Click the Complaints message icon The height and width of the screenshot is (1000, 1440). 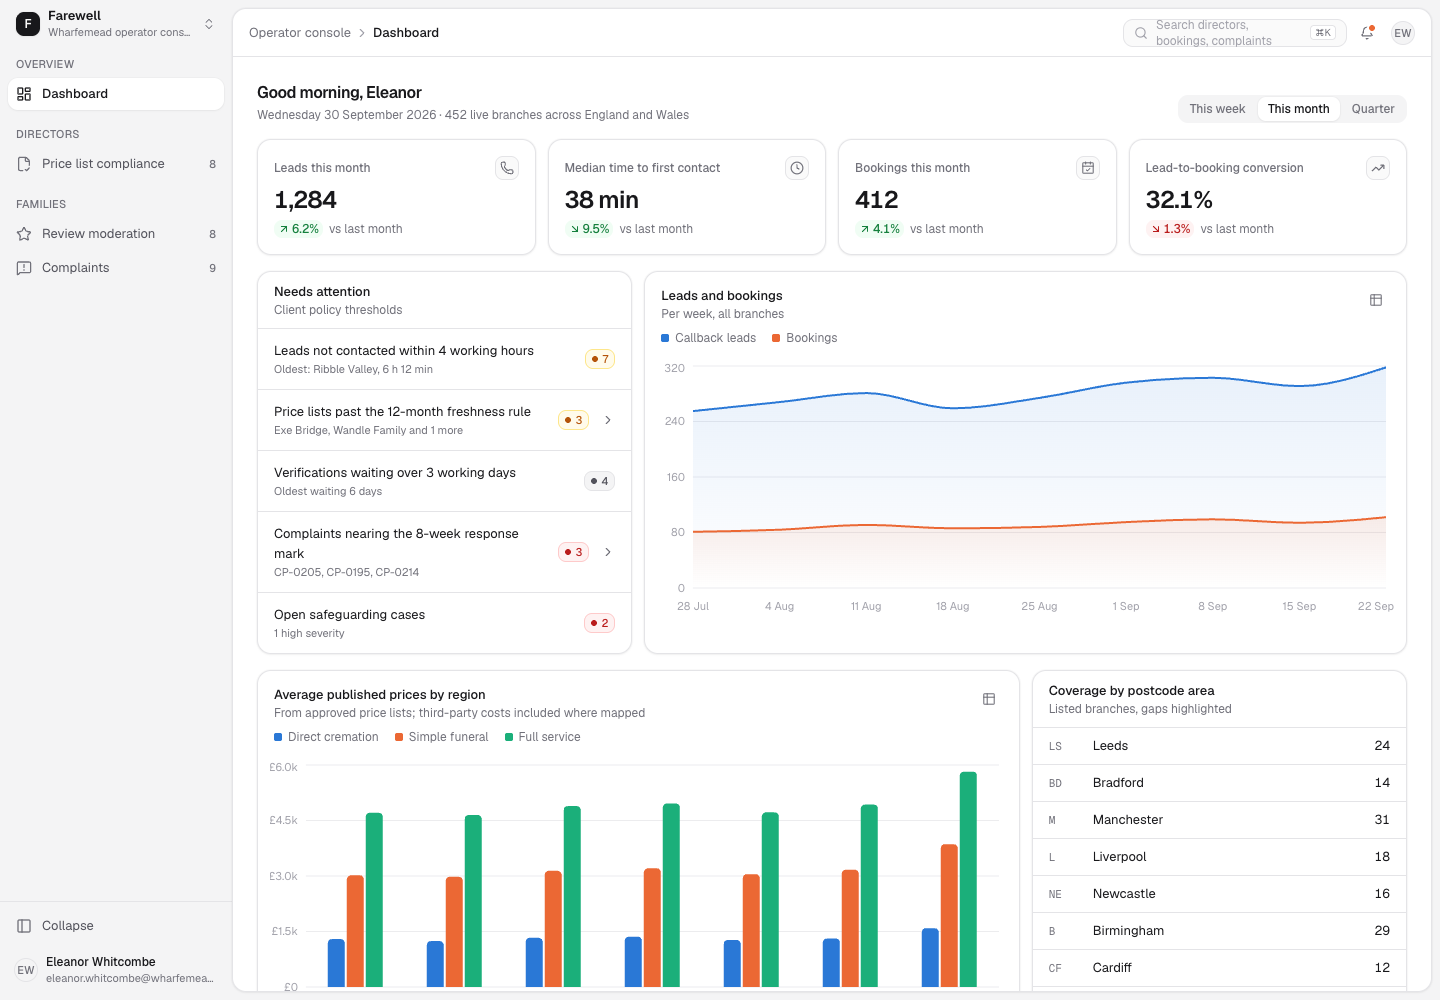click(x=24, y=268)
